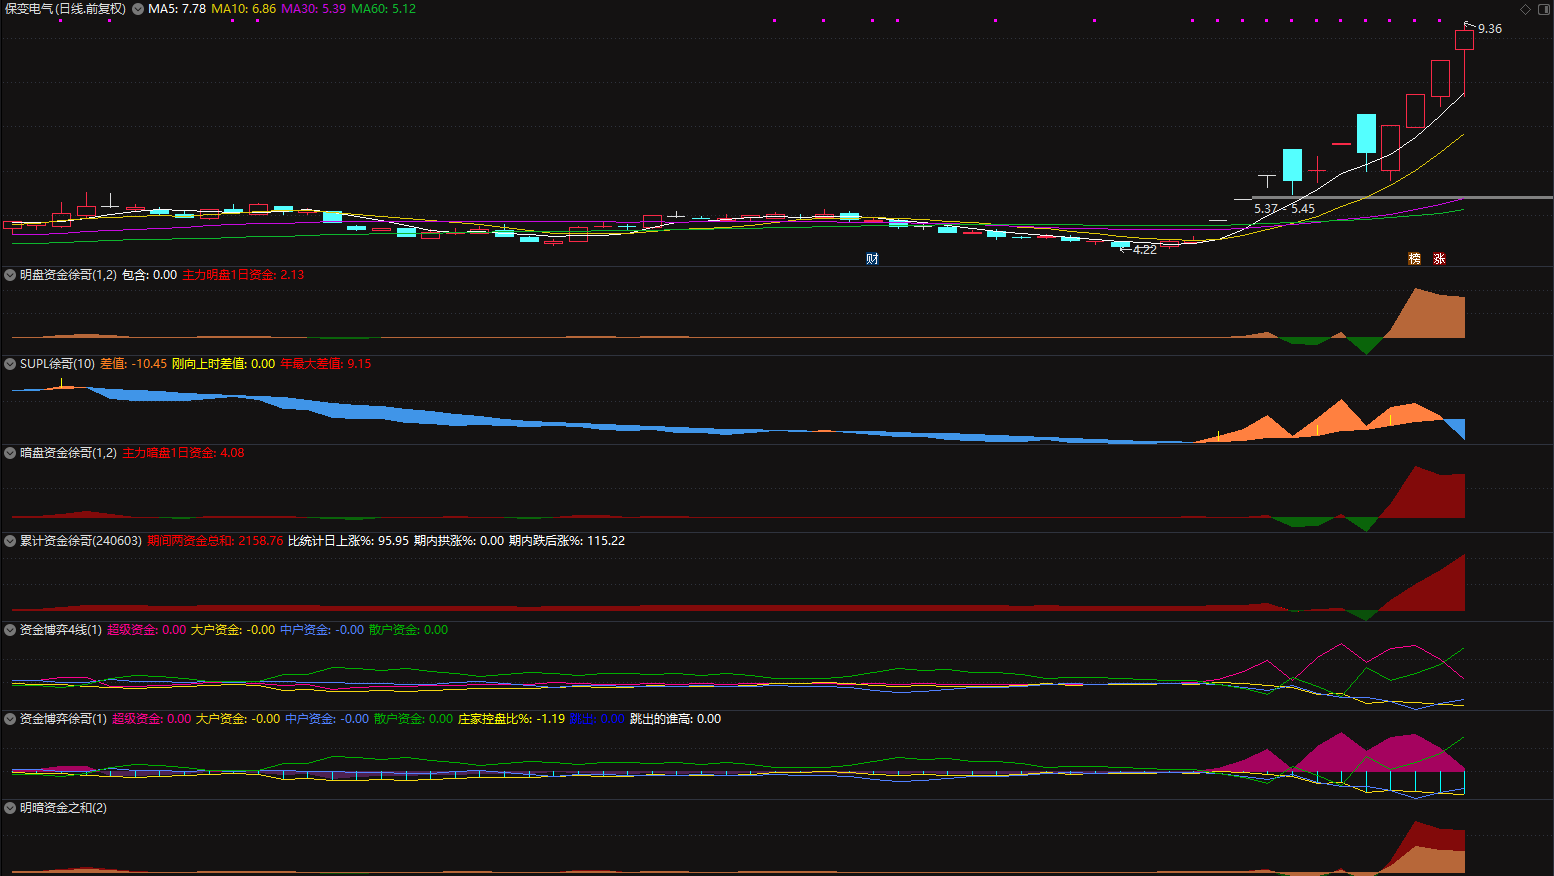Select the MA10: 6.86 label
1554x876 pixels.
click(243, 9)
